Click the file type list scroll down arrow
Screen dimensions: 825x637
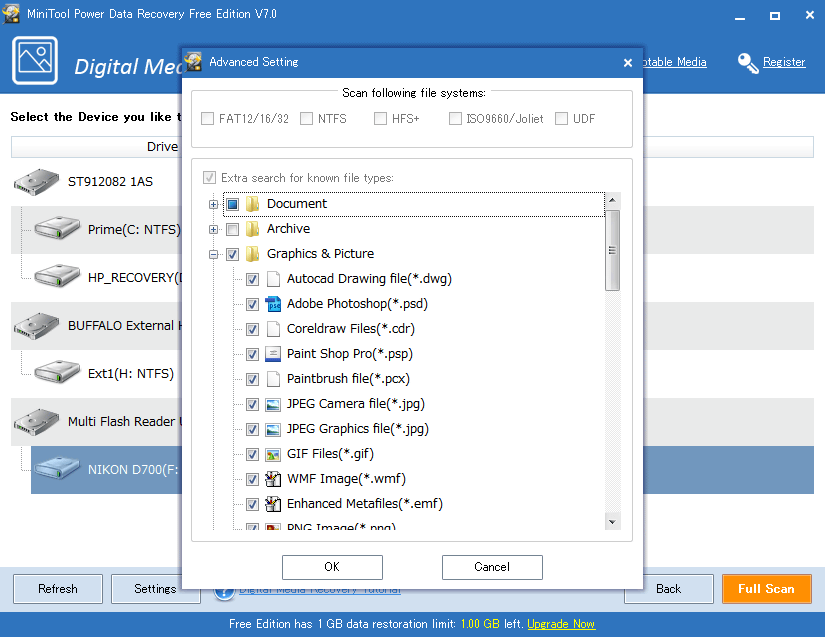[612, 521]
